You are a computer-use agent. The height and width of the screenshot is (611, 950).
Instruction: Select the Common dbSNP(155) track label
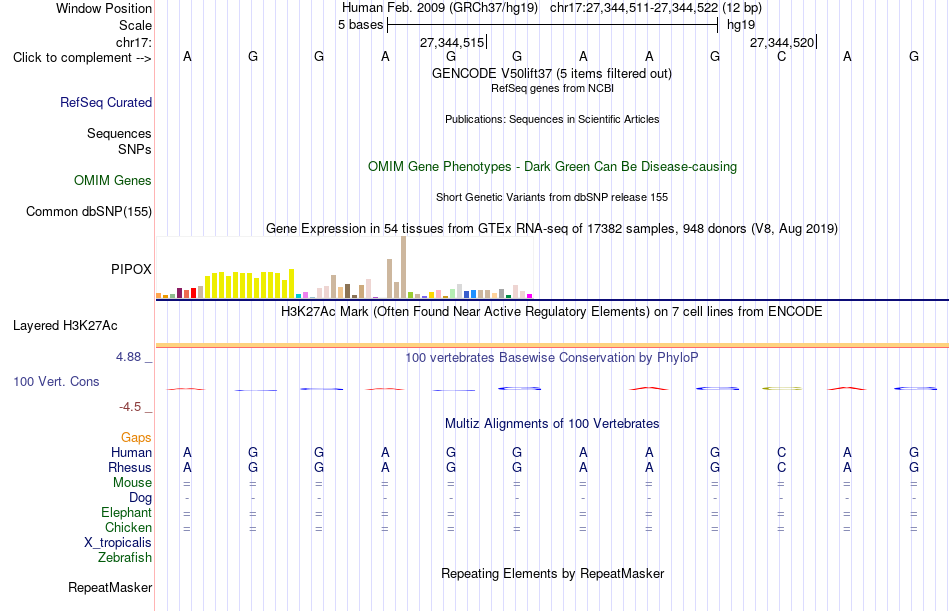pyautogui.click(x=89, y=212)
